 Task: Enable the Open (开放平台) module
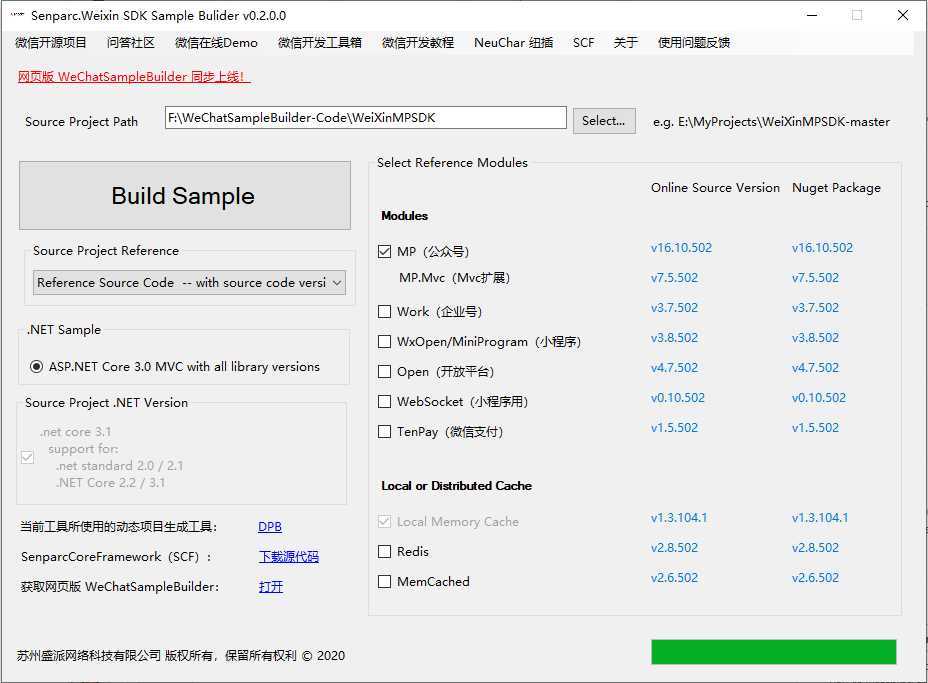(x=385, y=372)
